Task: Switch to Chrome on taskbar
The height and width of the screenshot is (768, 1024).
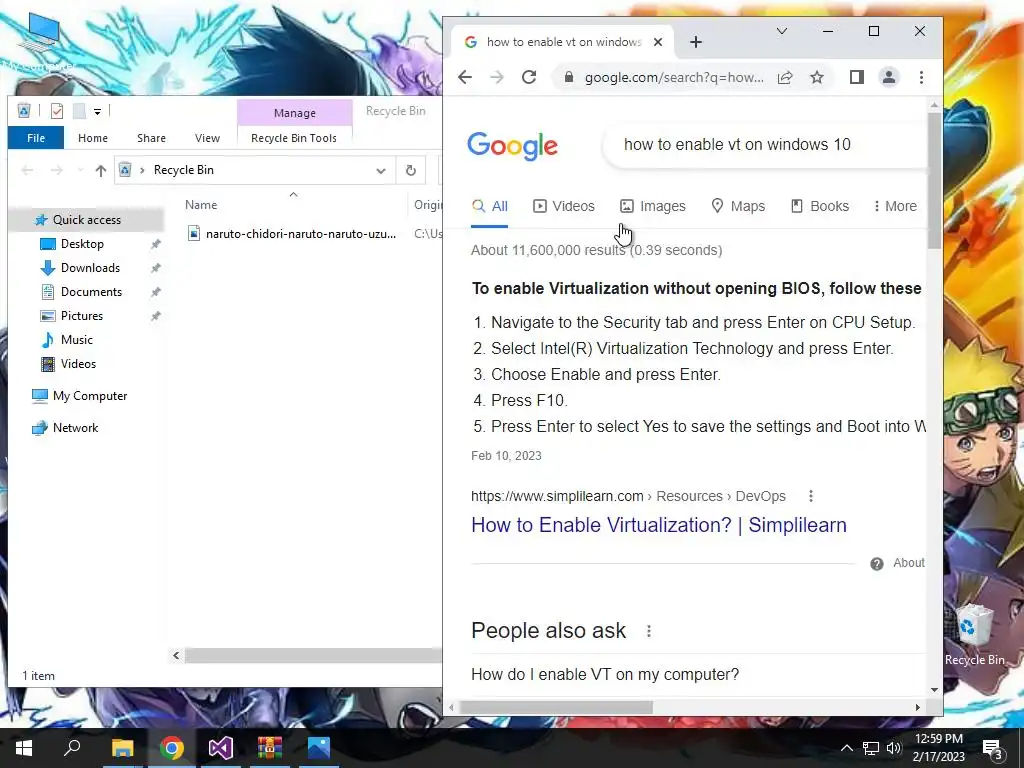Action: (172, 748)
